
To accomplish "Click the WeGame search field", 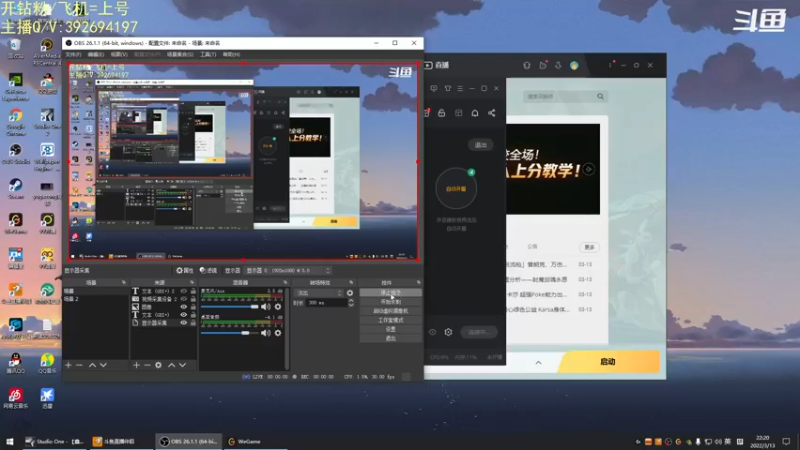I will pos(564,96).
